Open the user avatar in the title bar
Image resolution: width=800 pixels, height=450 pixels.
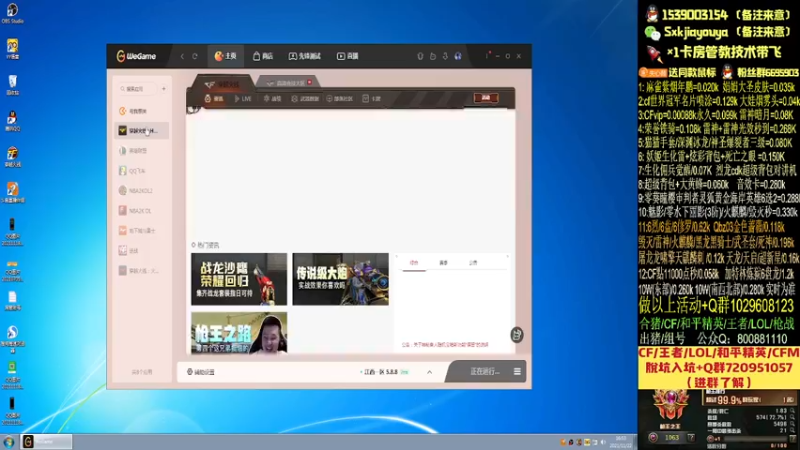coord(458,56)
